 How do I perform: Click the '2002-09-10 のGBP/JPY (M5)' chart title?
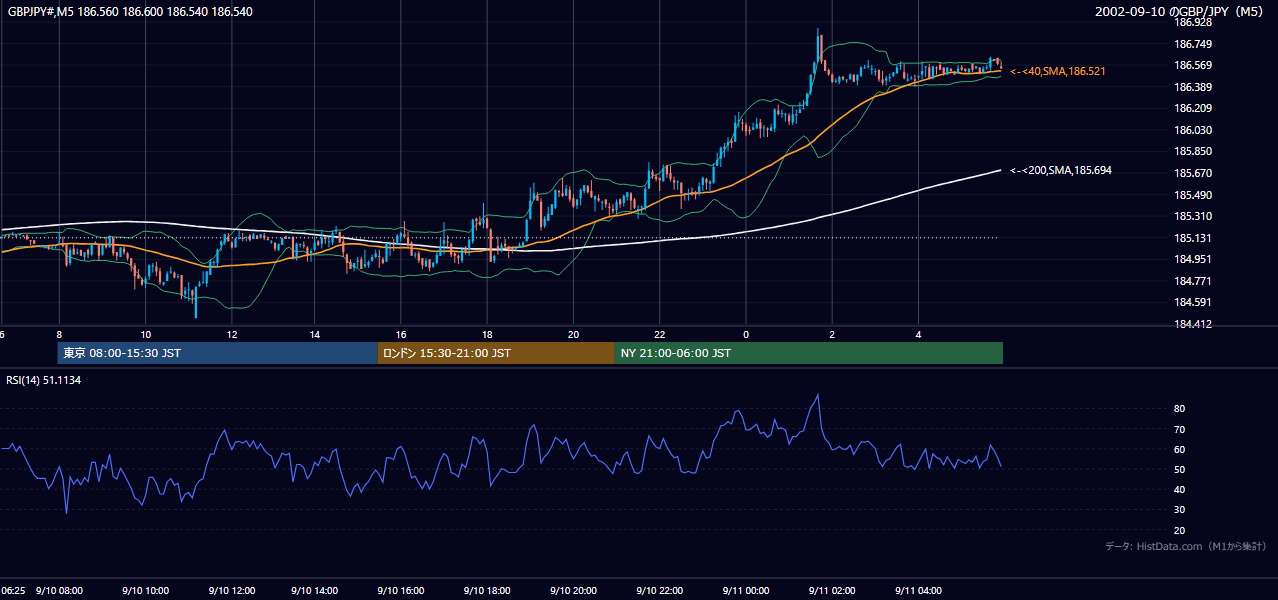point(1180,11)
